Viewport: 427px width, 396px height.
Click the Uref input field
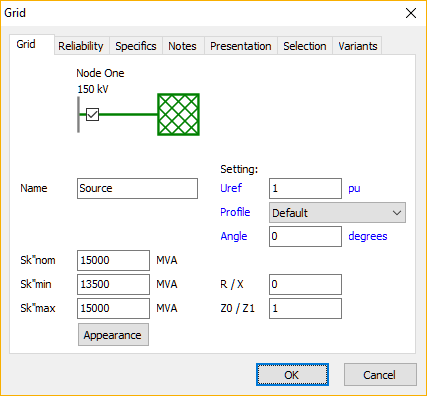click(x=305, y=188)
